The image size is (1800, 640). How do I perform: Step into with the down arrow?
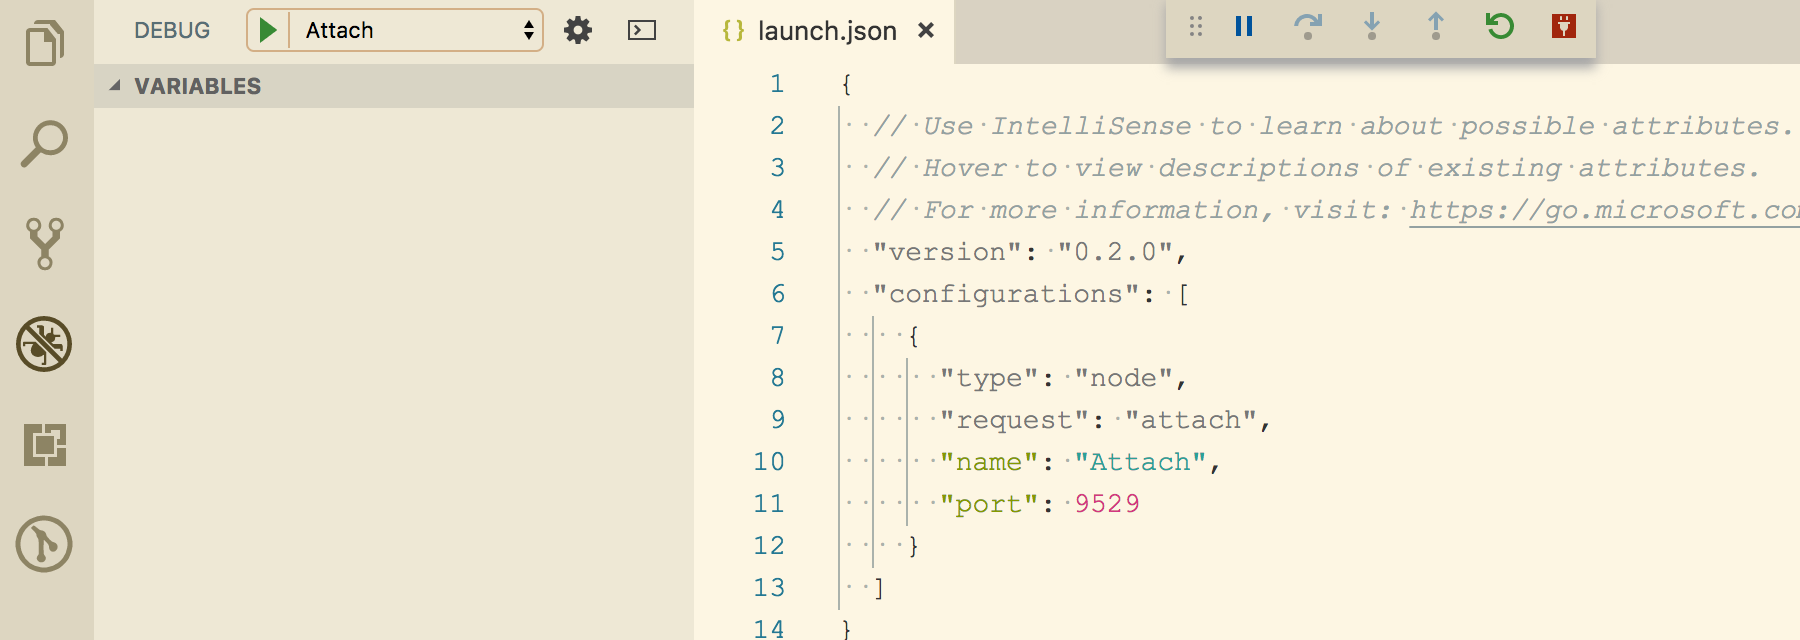pos(1372,26)
